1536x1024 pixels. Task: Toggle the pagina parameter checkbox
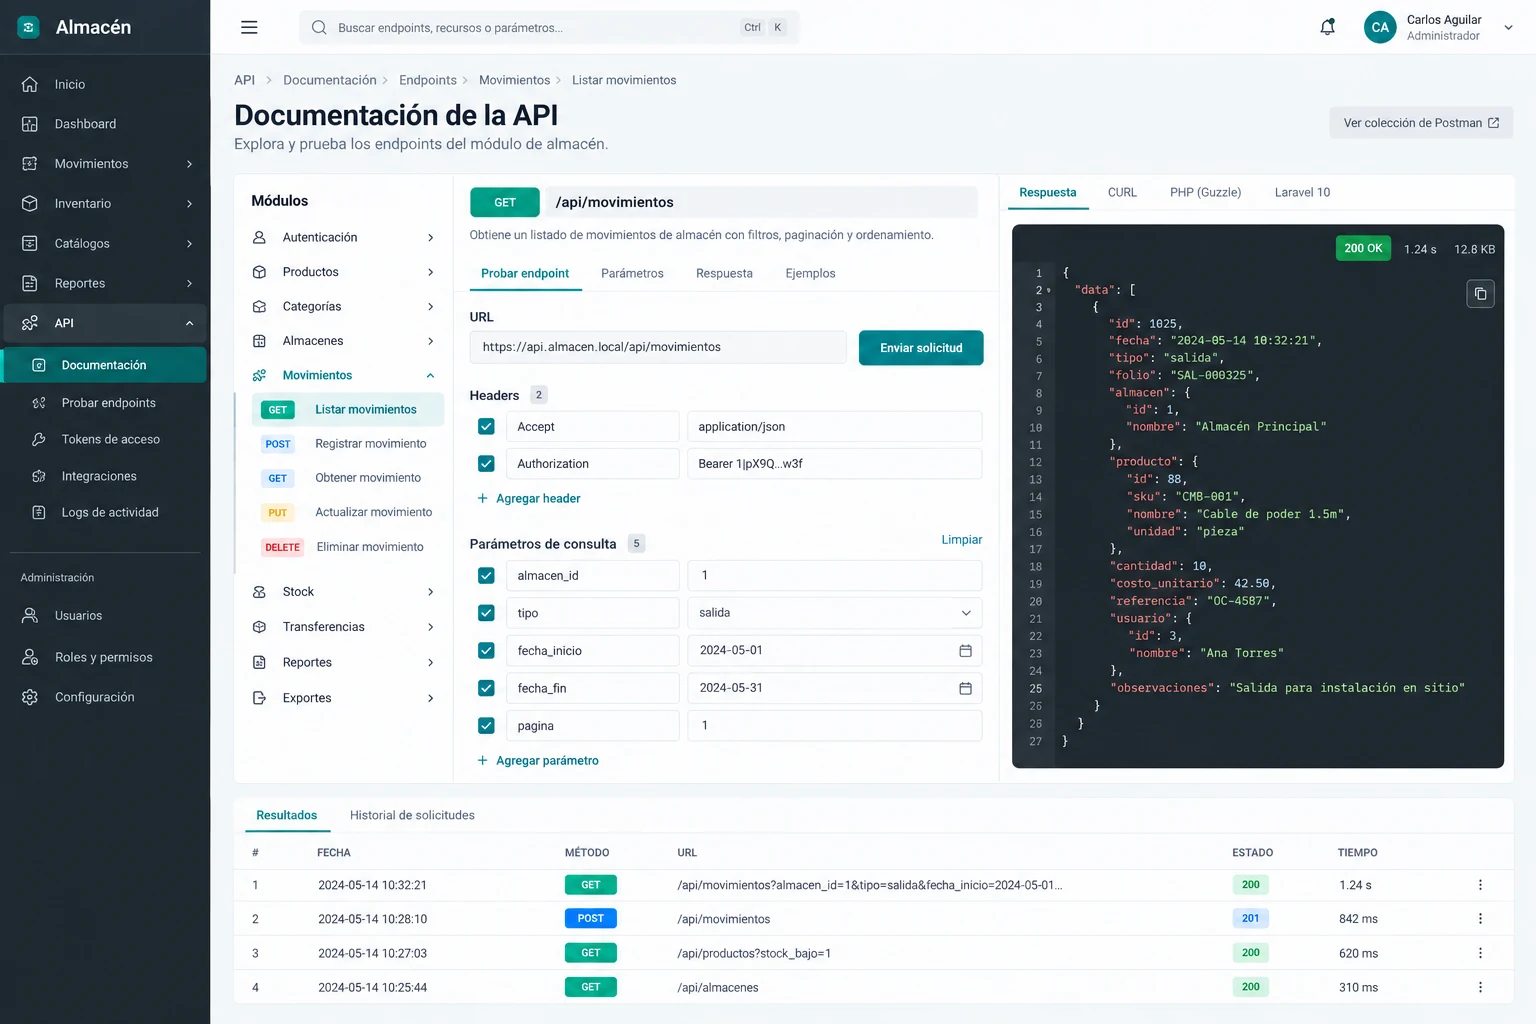486,726
